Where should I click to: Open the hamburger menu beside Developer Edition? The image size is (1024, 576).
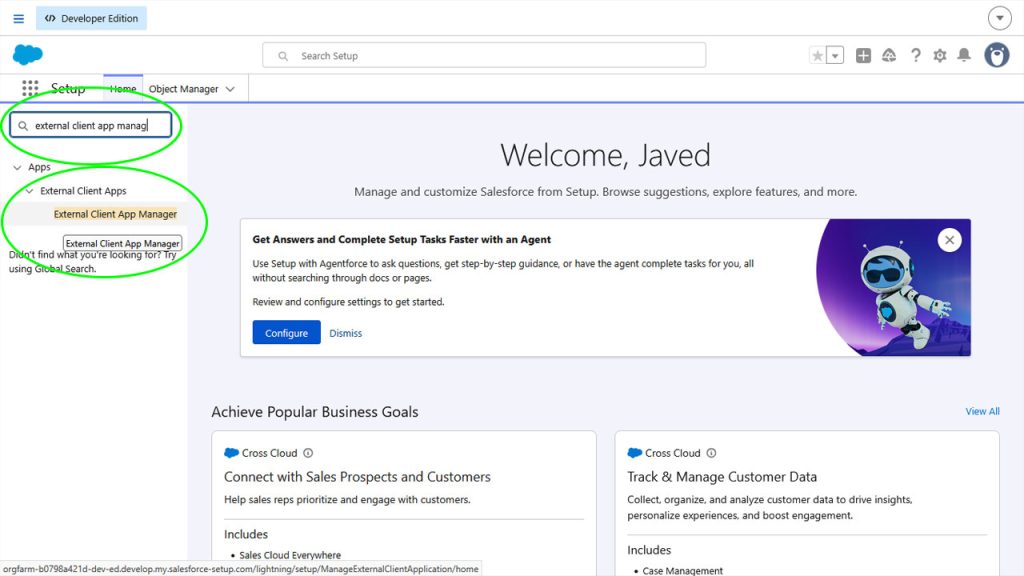tap(18, 18)
